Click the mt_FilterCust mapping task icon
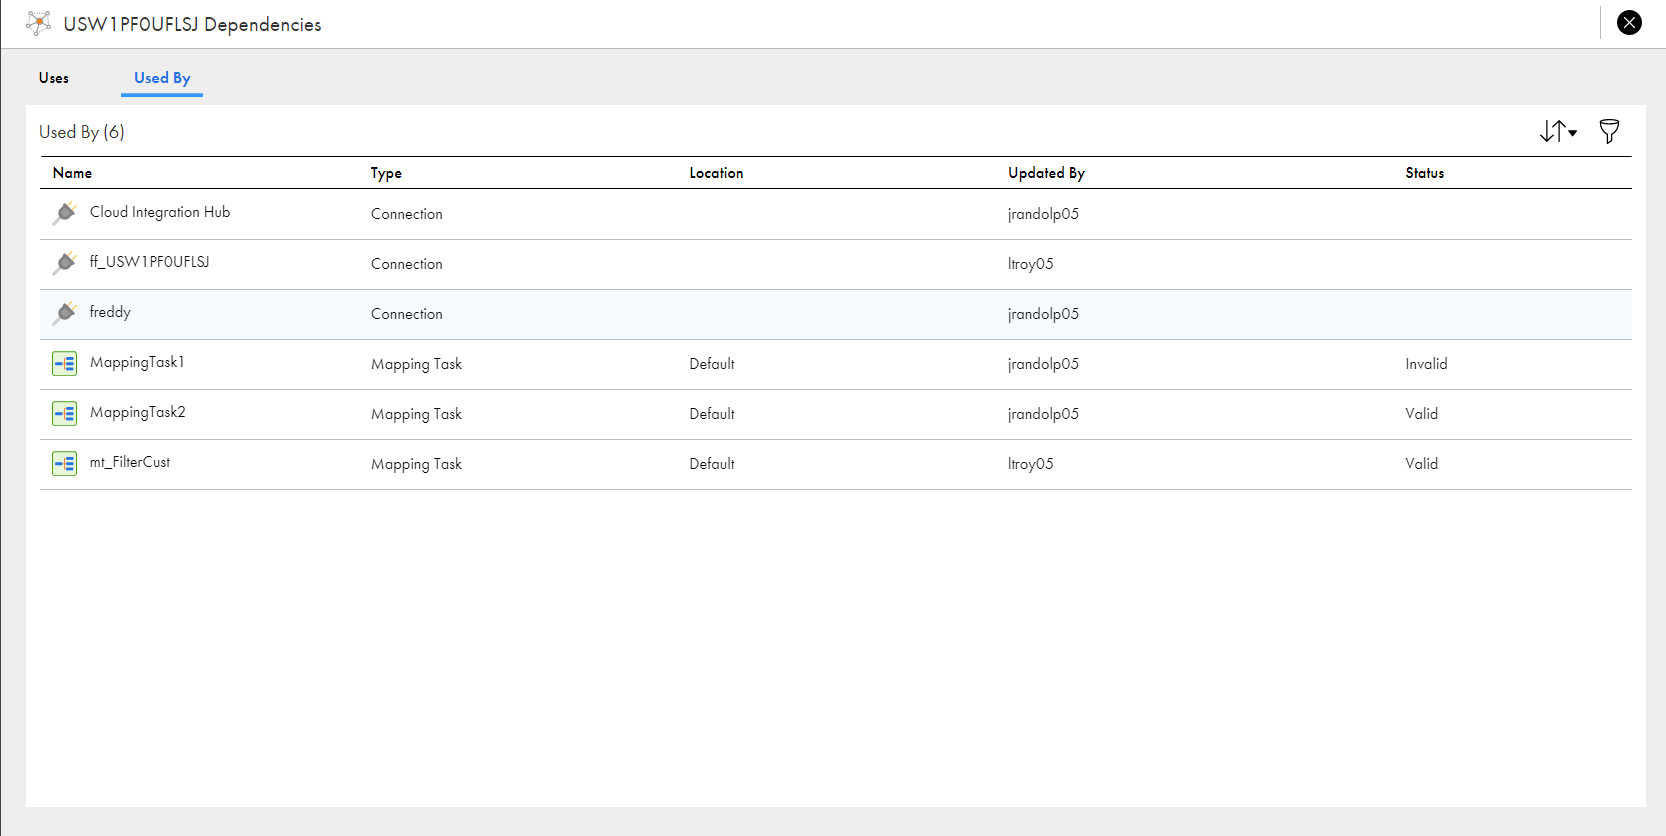The height and width of the screenshot is (836, 1666). coord(65,463)
